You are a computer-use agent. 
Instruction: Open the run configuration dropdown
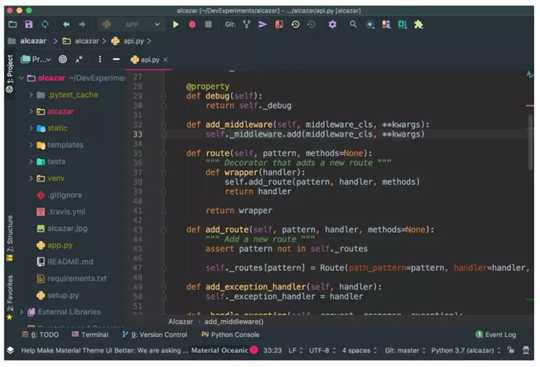coord(133,24)
